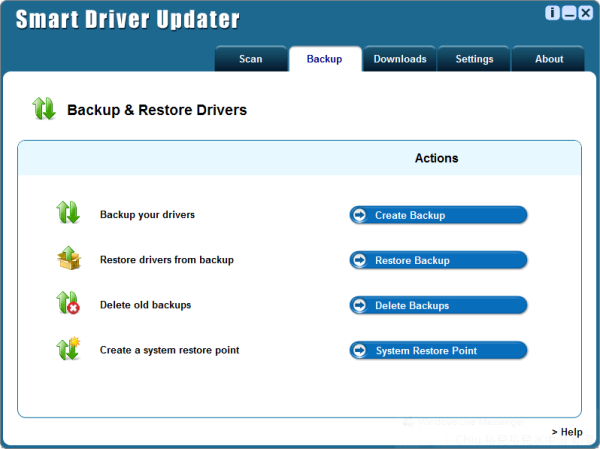Click the 'Backup your drivers' text
Viewport: 600px width, 449px height.
tap(147, 215)
